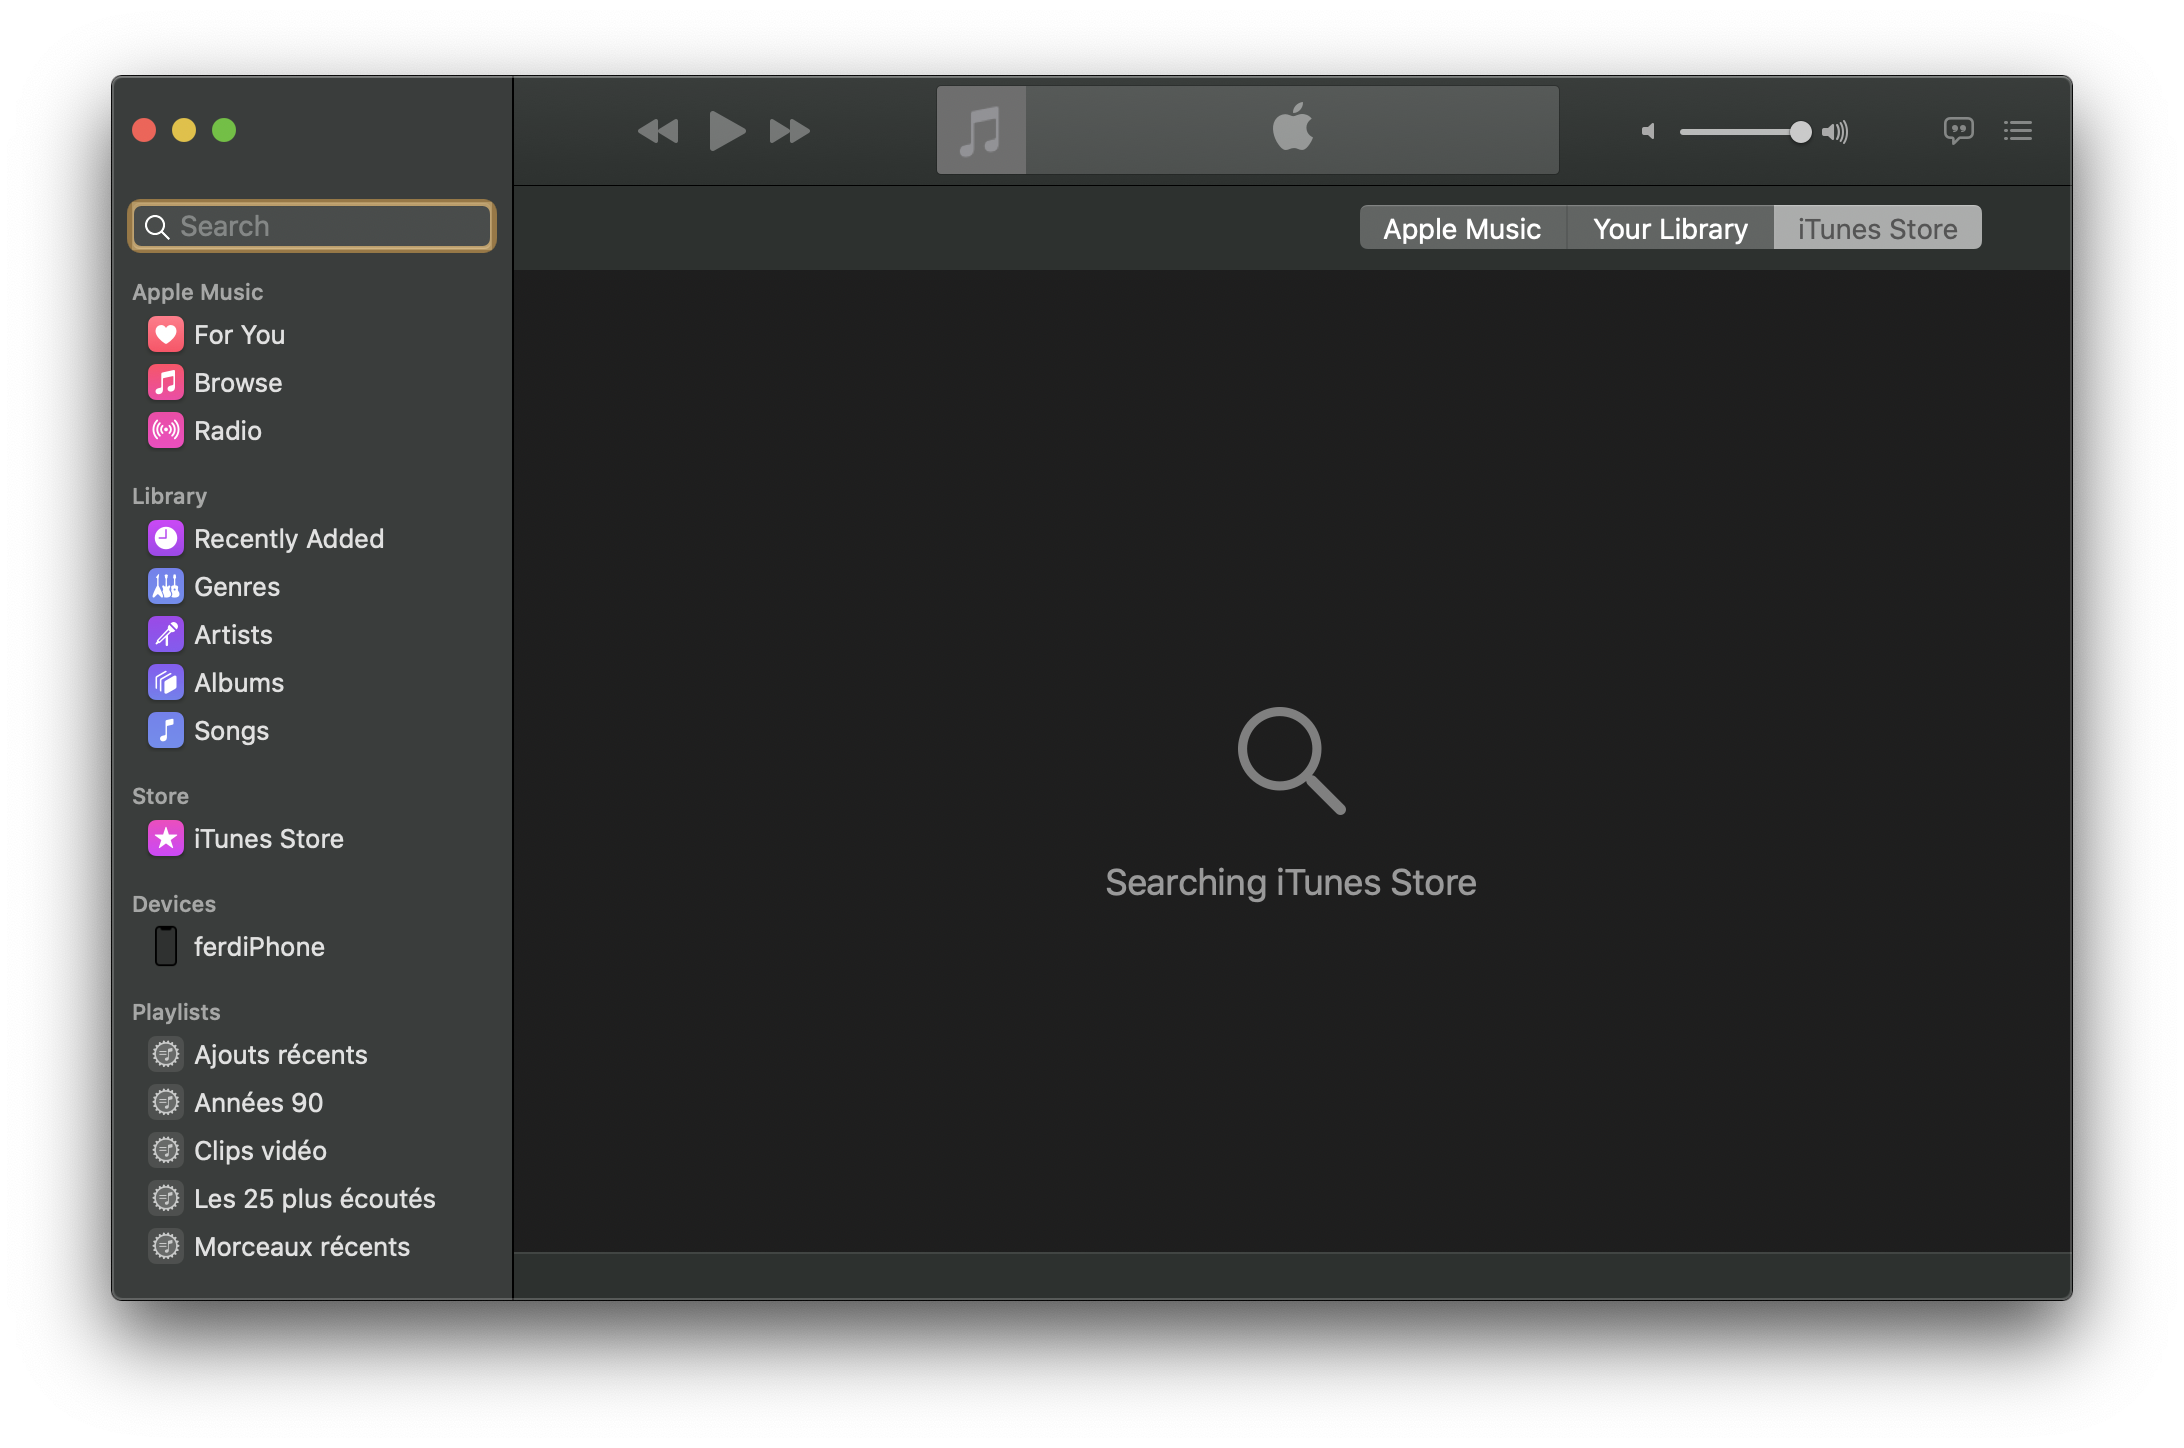The width and height of the screenshot is (2184, 1448).
Task: Select the ferdiPhone device
Action: pos(258,947)
